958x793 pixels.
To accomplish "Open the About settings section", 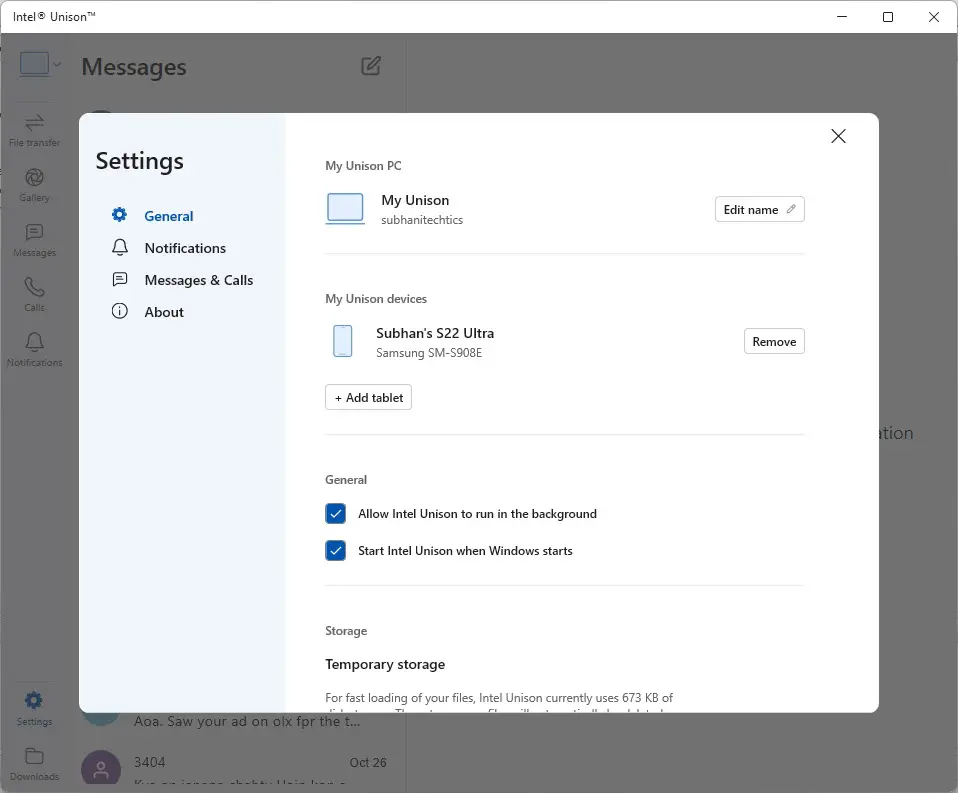I will pyautogui.click(x=164, y=312).
